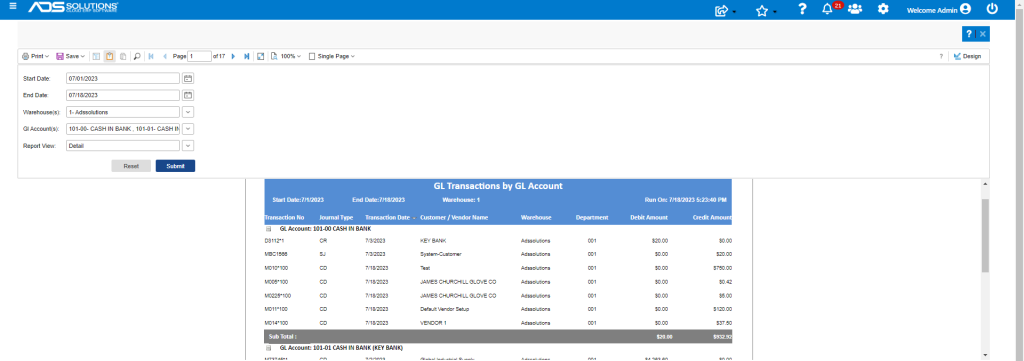Click the Report View field
The image size is (1024, 361).
click(x=123, y=146)
